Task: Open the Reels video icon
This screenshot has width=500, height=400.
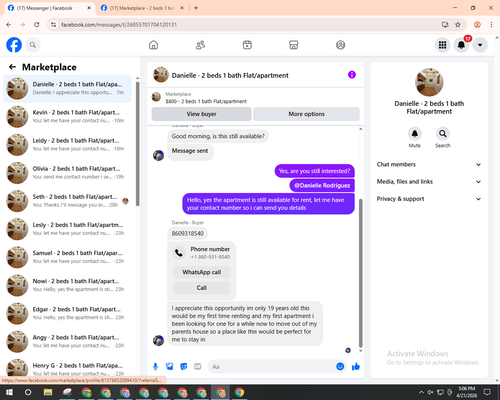Action: point(247,45)
